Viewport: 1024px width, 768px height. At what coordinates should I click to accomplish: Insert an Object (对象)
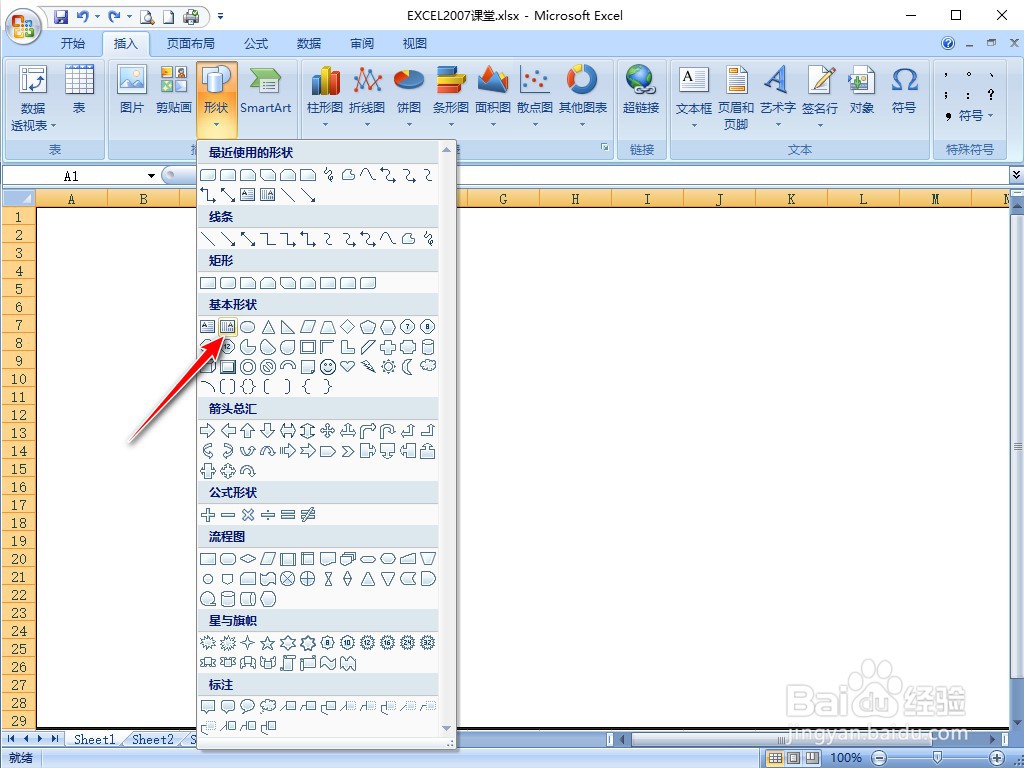861,90
